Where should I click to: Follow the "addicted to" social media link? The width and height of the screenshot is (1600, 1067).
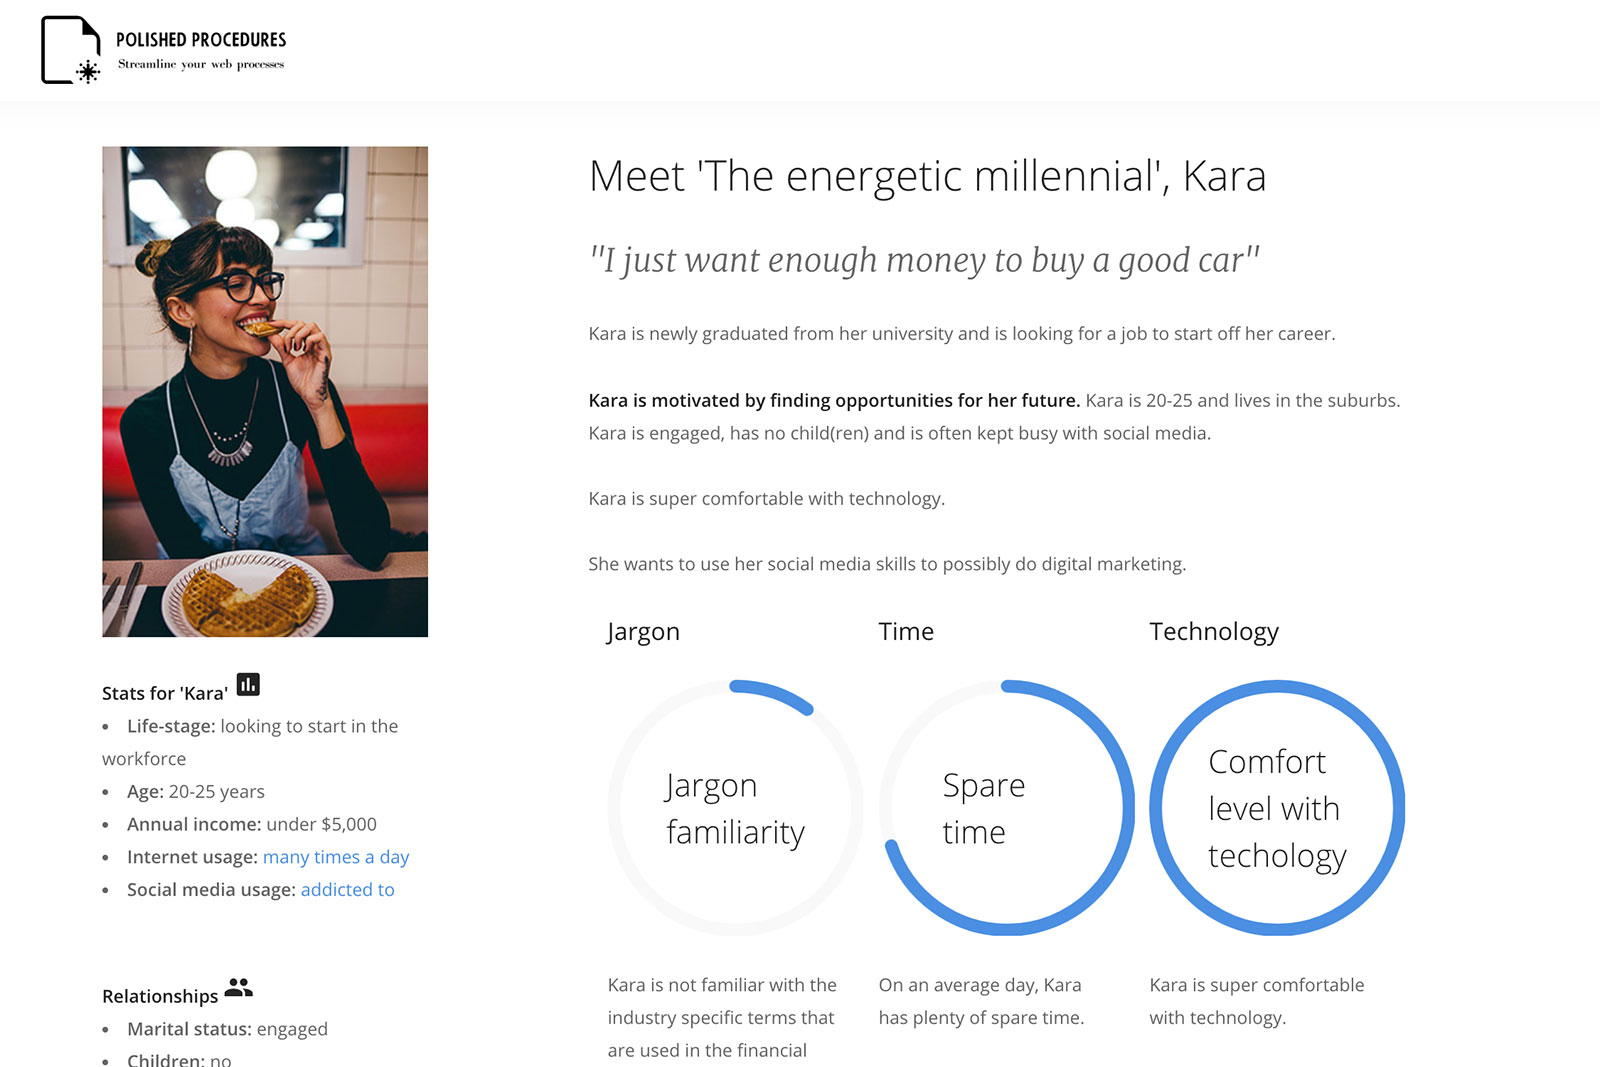coord(347,889)
